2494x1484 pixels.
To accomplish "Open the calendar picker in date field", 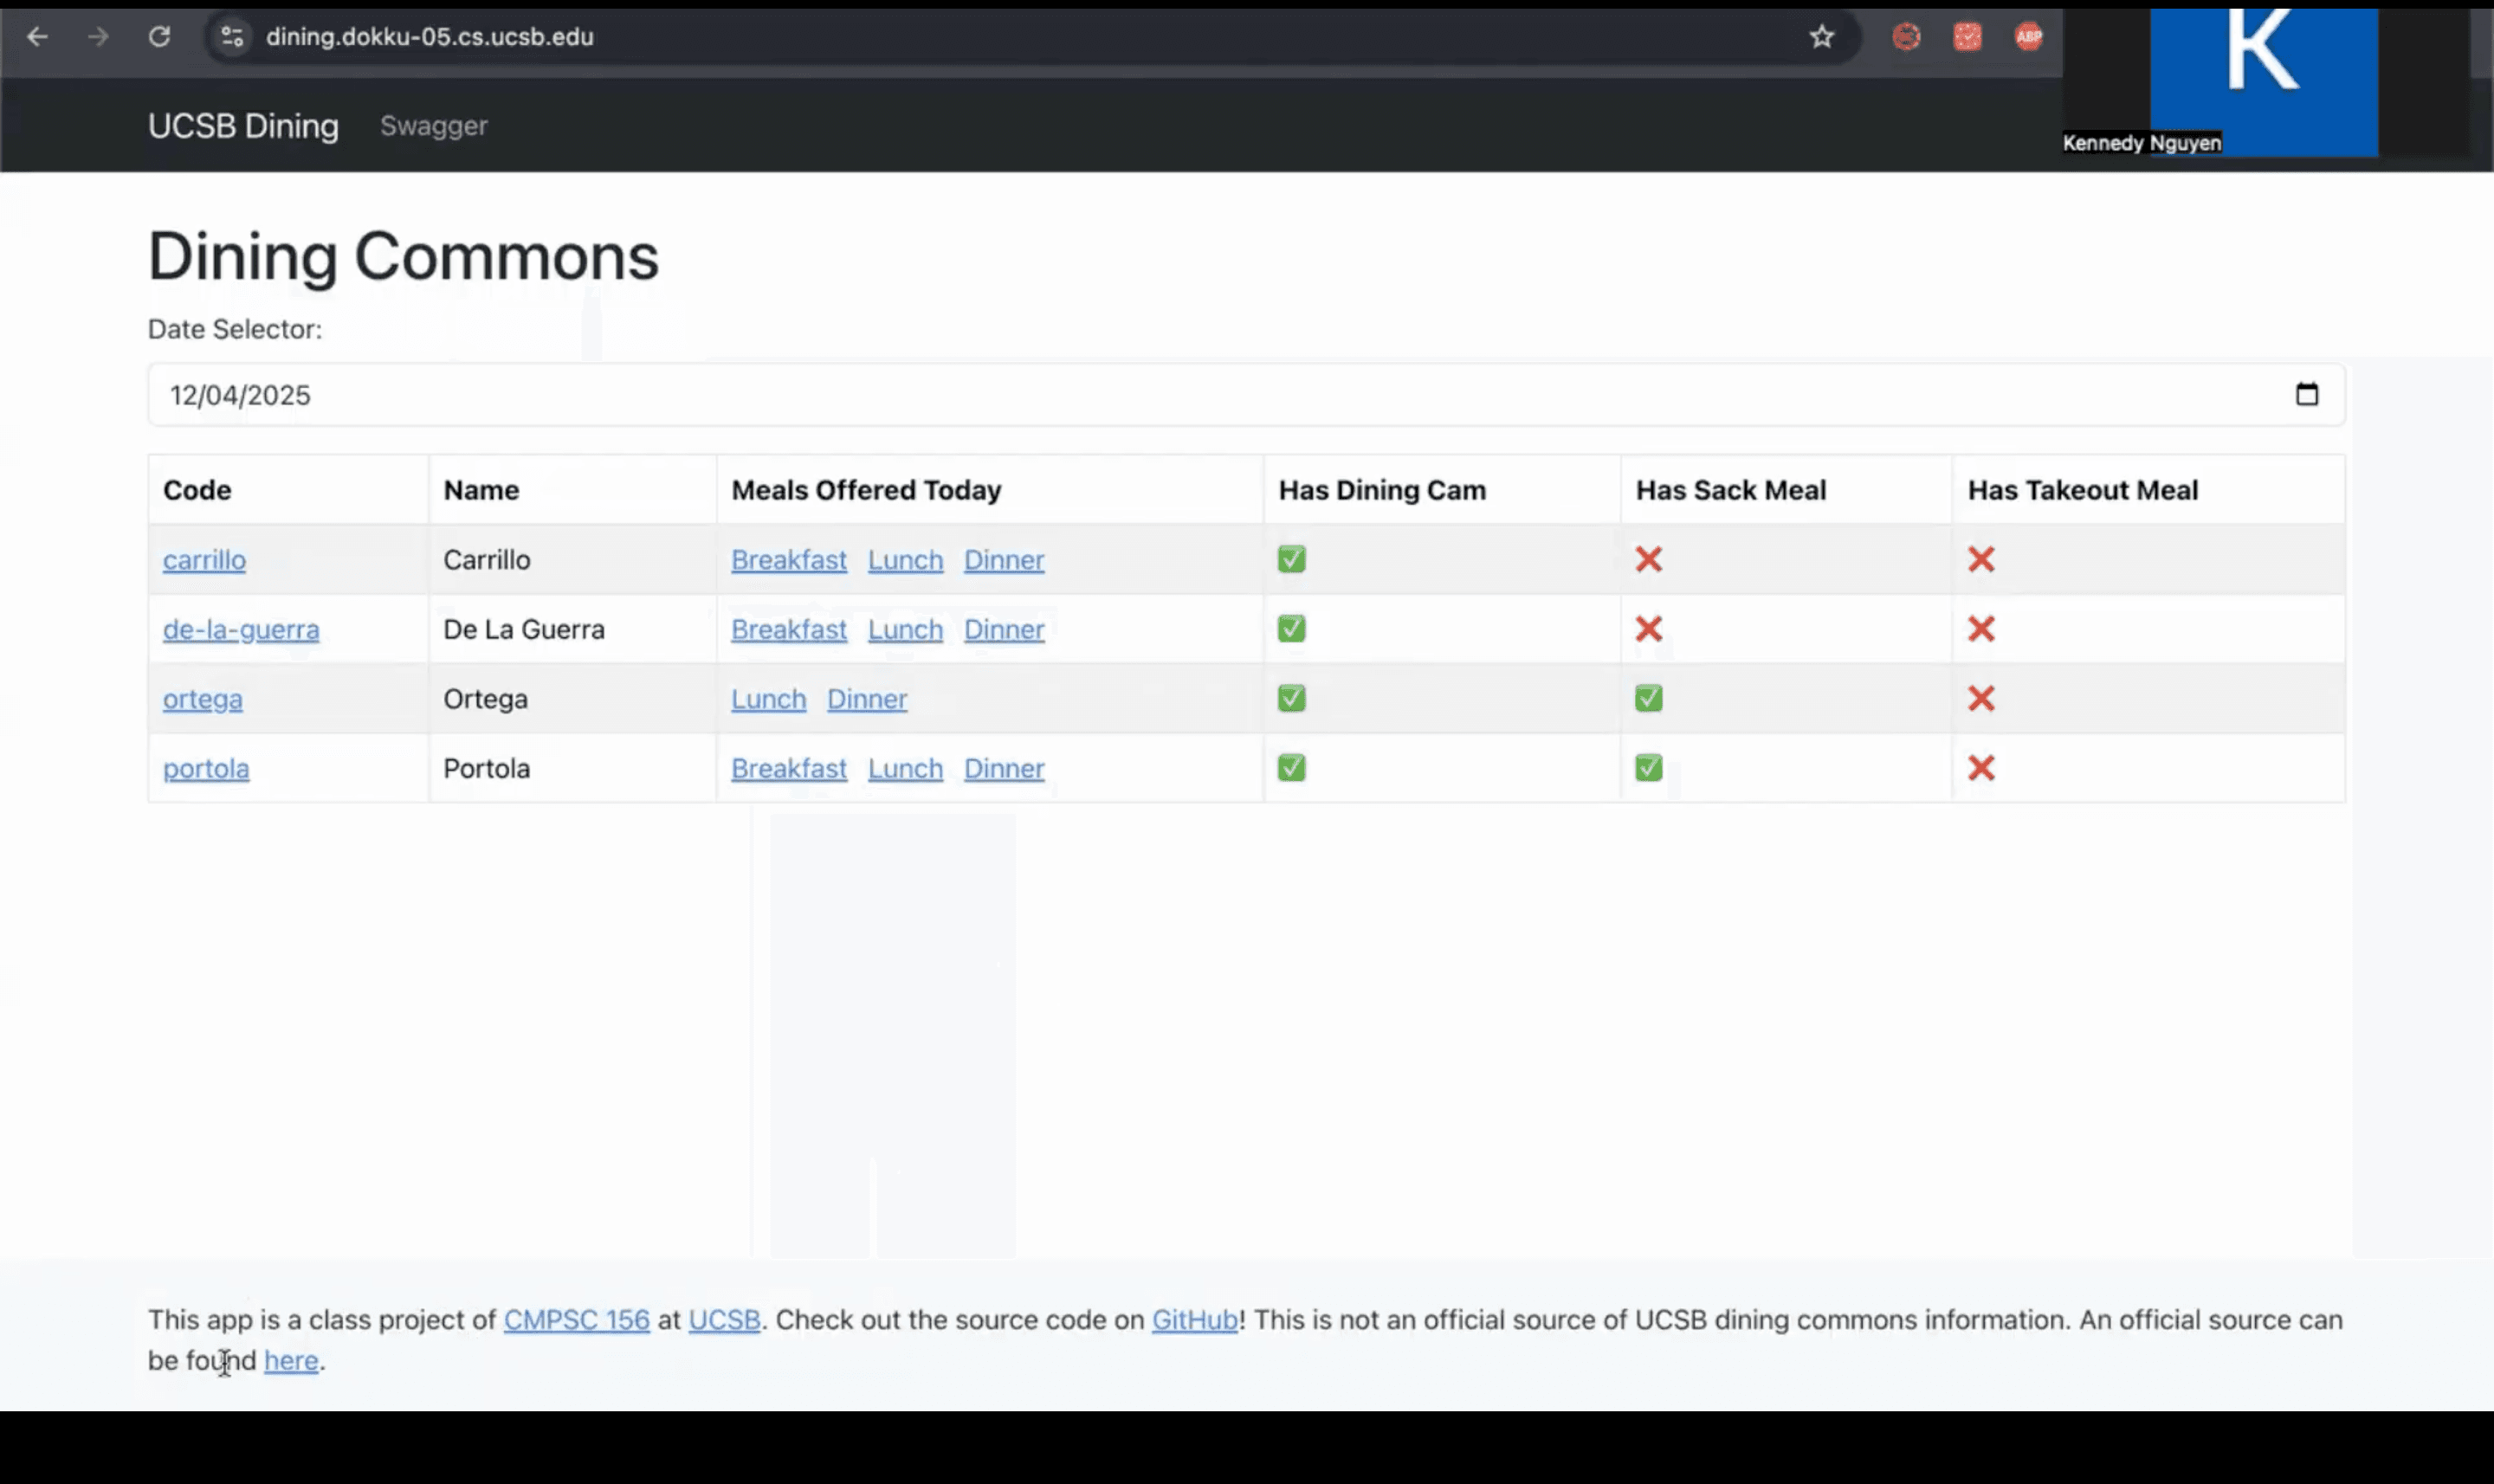I will coord(2306,394).
